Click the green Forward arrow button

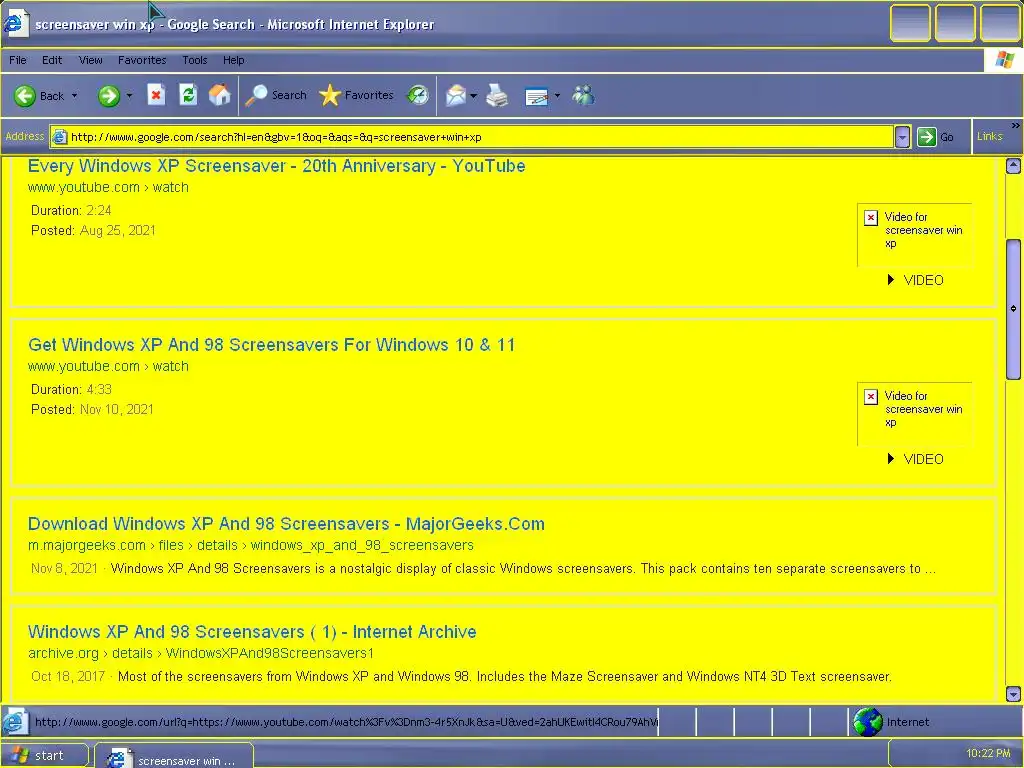pyautogui.click(x=109, y=96)
